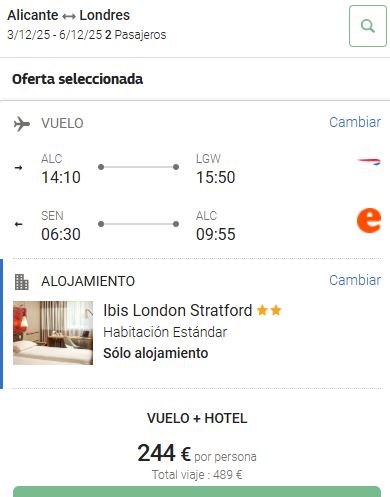
Task: Click the round-trip arrows between Alicante and Londres
Action: 69,16
